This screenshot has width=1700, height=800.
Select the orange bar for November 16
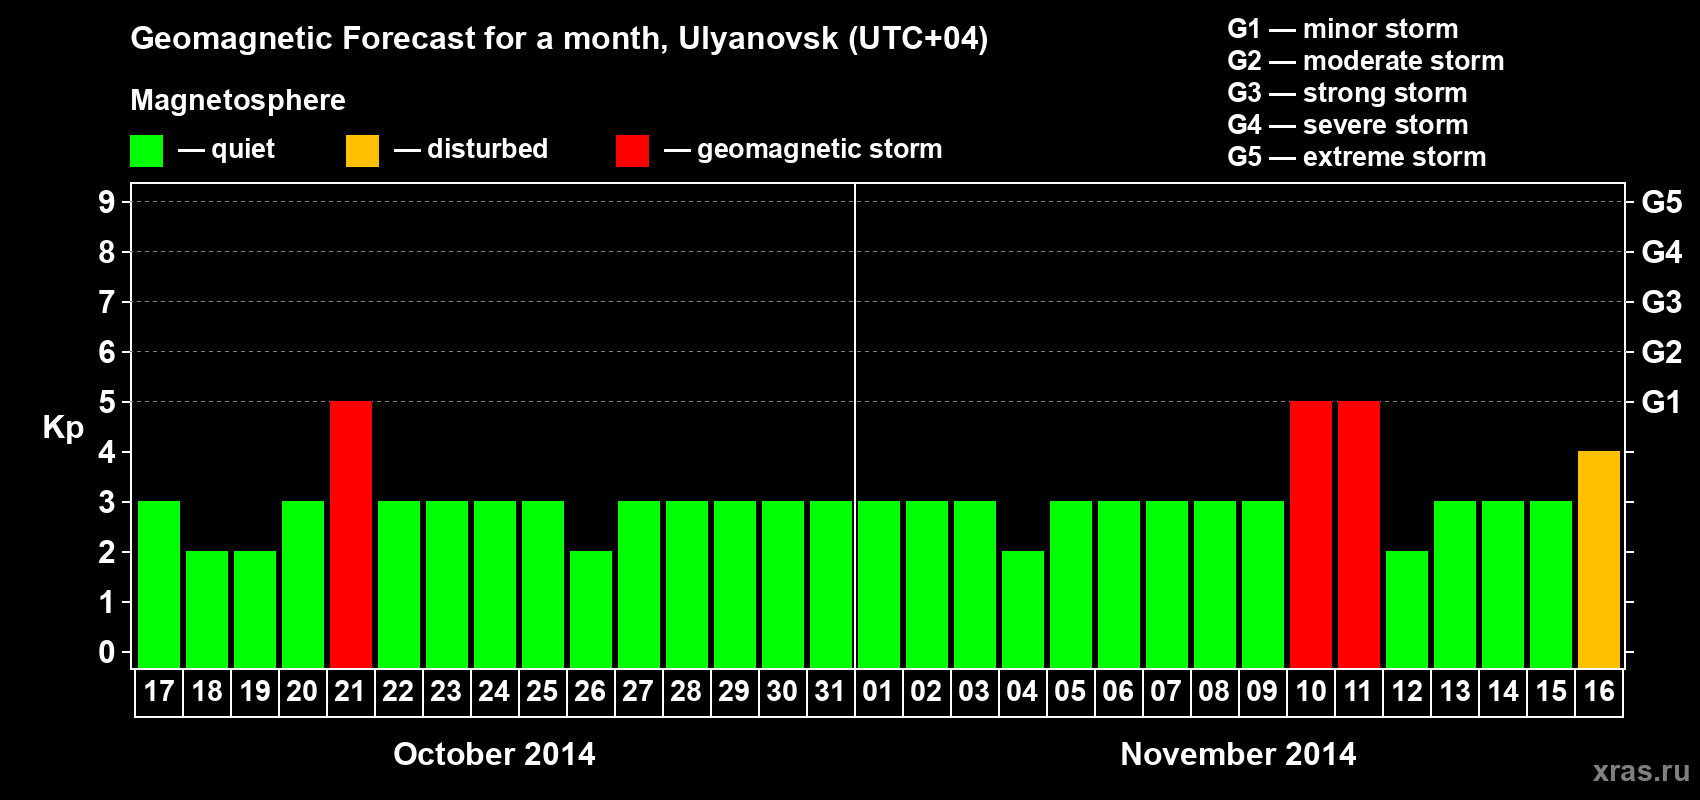pyautogui.click(x=1599, y=560)
